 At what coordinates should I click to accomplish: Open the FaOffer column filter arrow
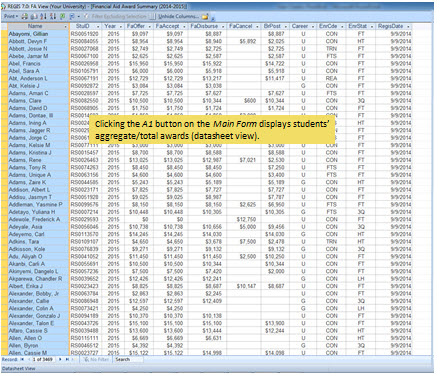pyautogui.click(x=149, y=26)
